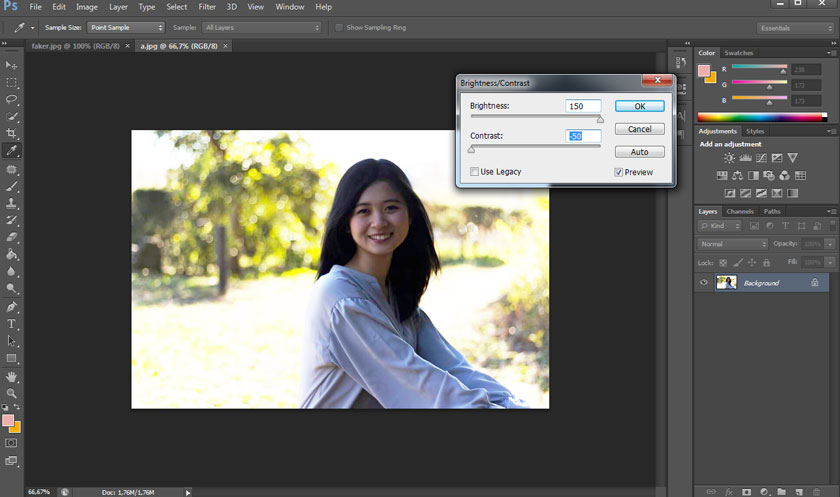
Task: Select the Pen tool
Action: tap(12, 307)
